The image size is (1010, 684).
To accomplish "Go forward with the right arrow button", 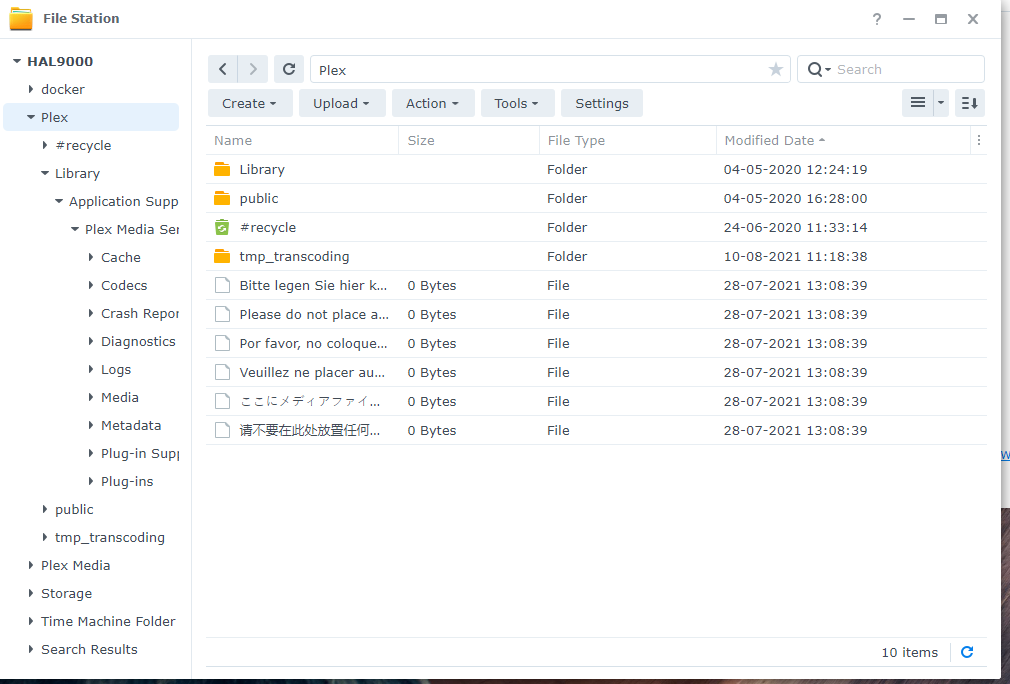I will coord(253,69).
